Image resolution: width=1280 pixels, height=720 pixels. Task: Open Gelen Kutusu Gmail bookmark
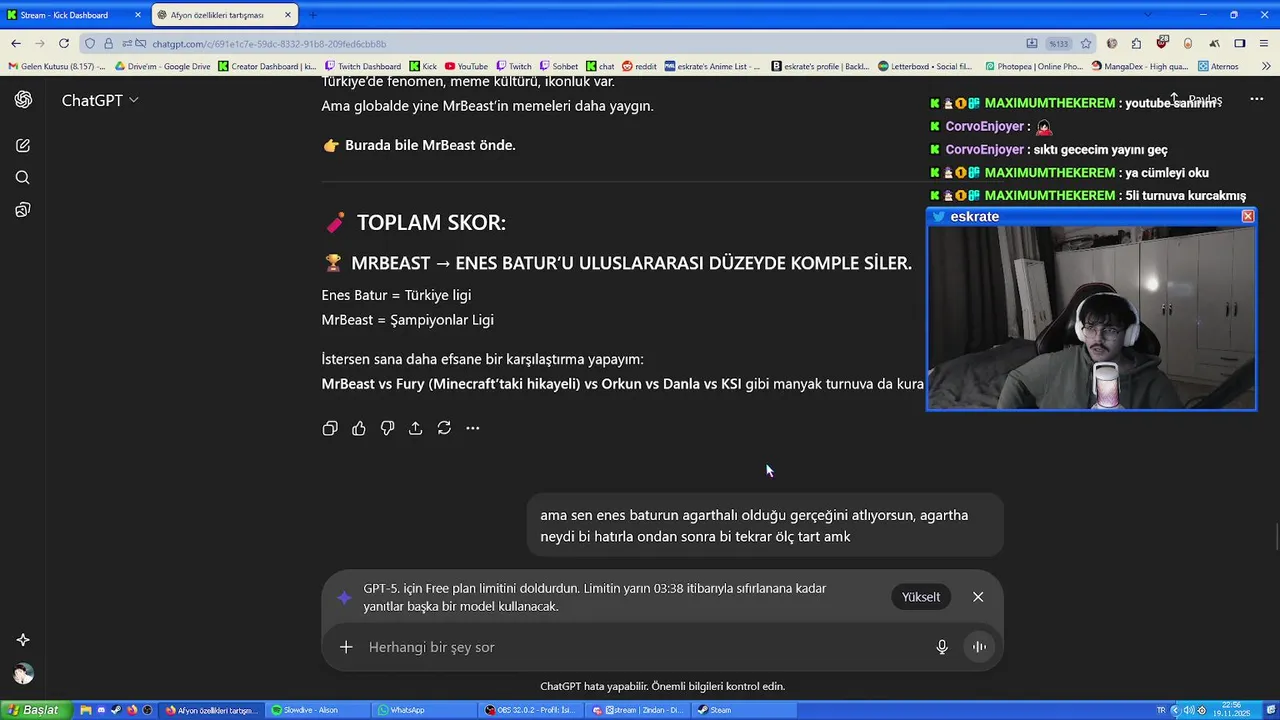56,66
